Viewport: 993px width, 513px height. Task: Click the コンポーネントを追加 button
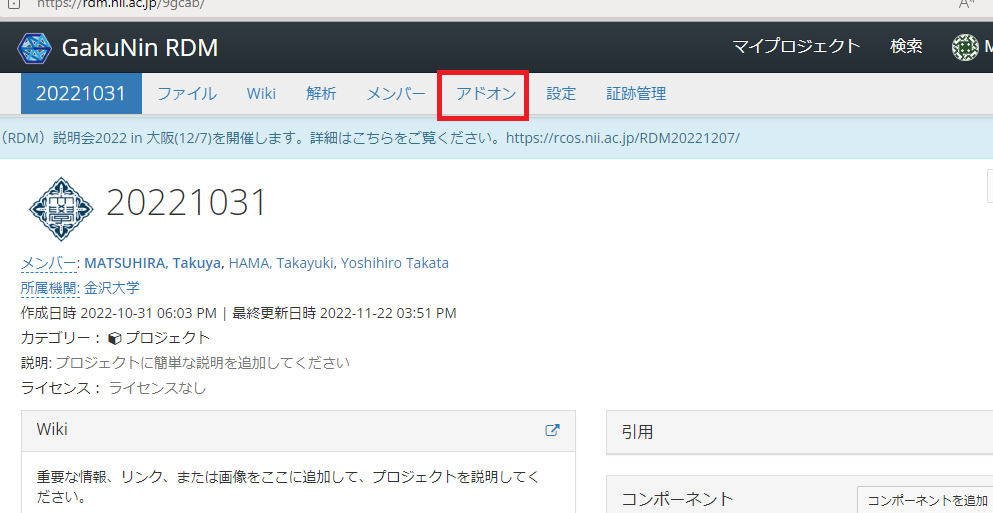pos(927,500)
